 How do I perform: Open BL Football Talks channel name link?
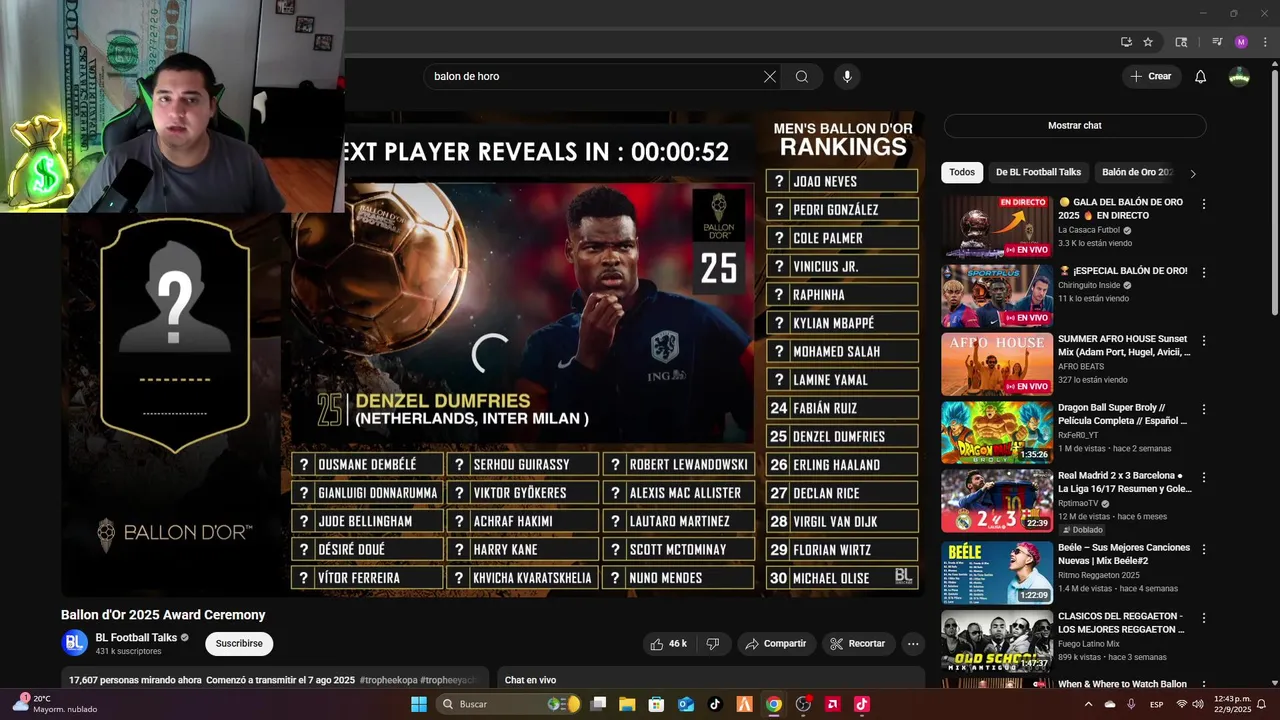[136, 637]
